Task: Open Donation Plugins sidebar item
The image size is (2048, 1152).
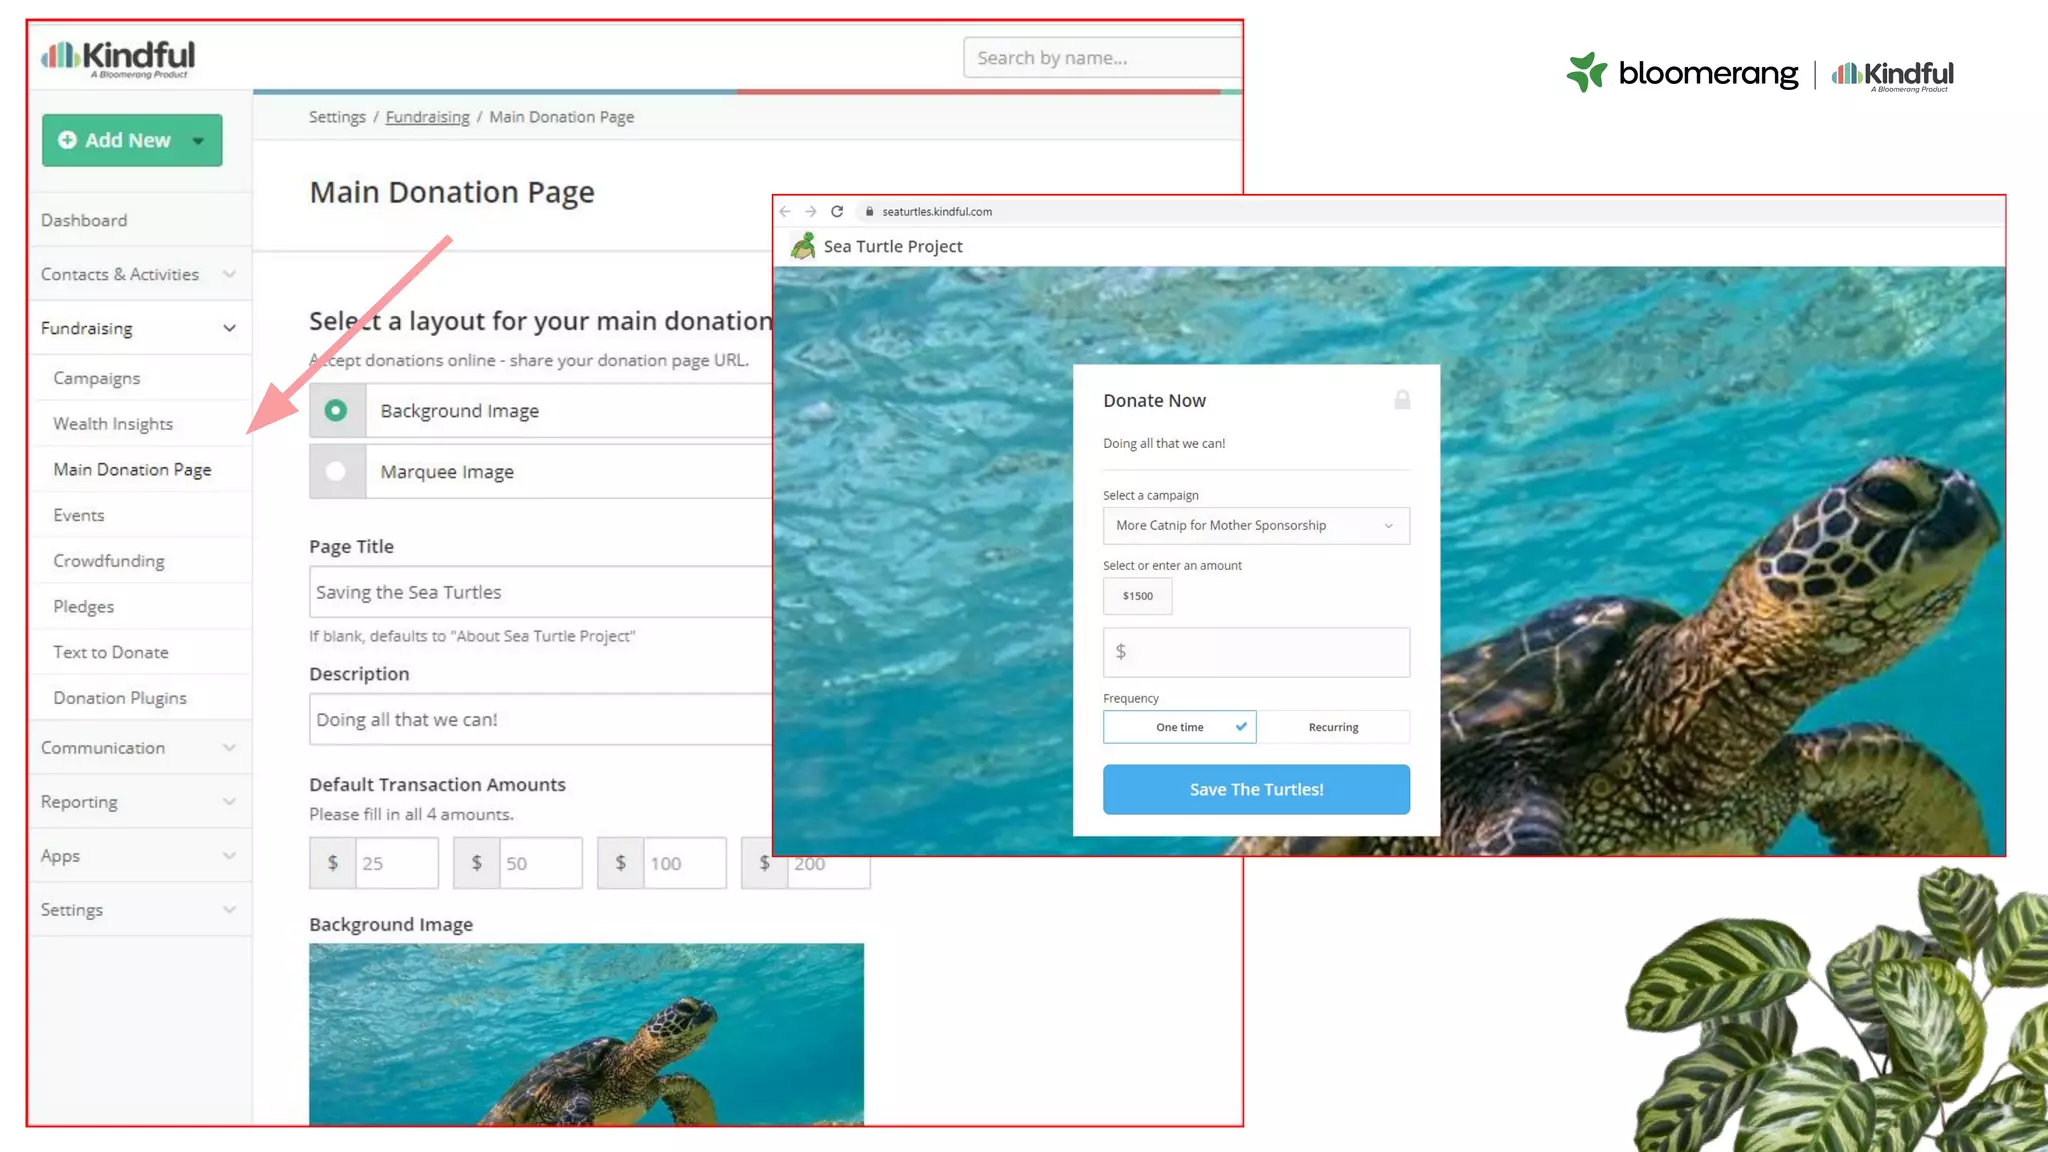Action: [120, 698]
